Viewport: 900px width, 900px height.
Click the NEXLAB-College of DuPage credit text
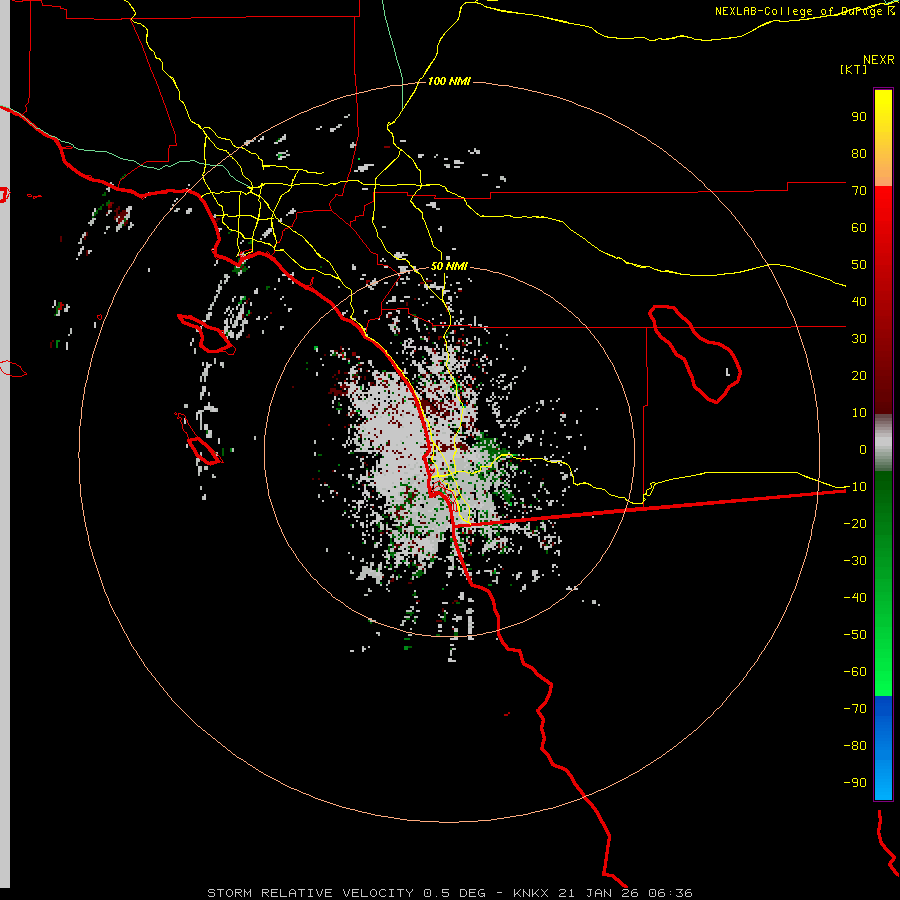805,11
